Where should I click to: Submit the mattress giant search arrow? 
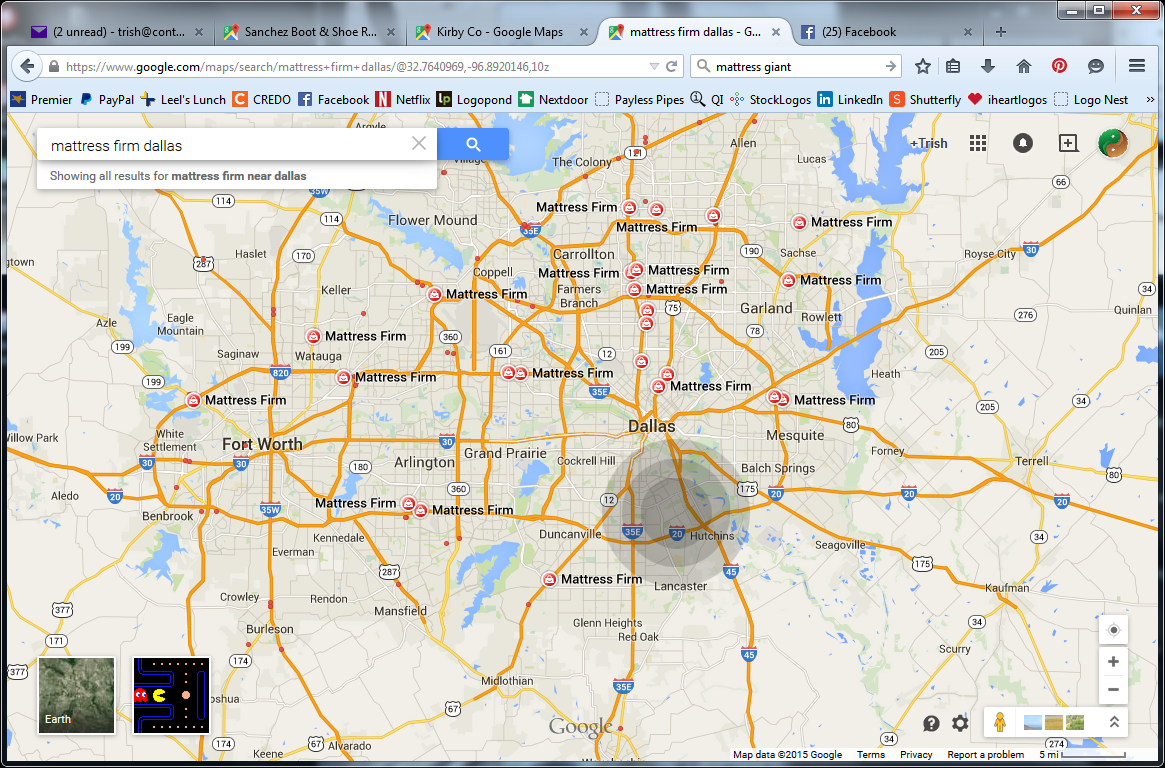[x=890, y=66]
